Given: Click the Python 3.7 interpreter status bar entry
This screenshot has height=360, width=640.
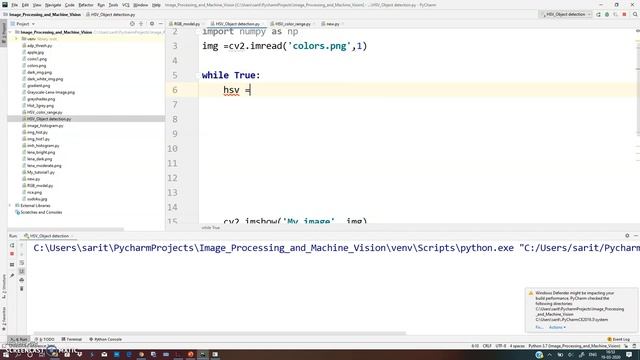Looking at the screenshot, I should tap(574, 346).
